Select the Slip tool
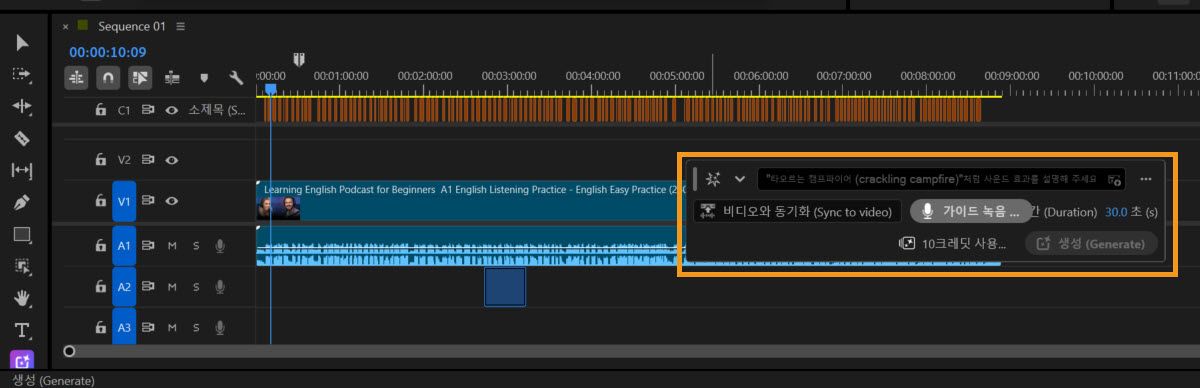This screenshot has height=388, width=1200. point(22,170)
